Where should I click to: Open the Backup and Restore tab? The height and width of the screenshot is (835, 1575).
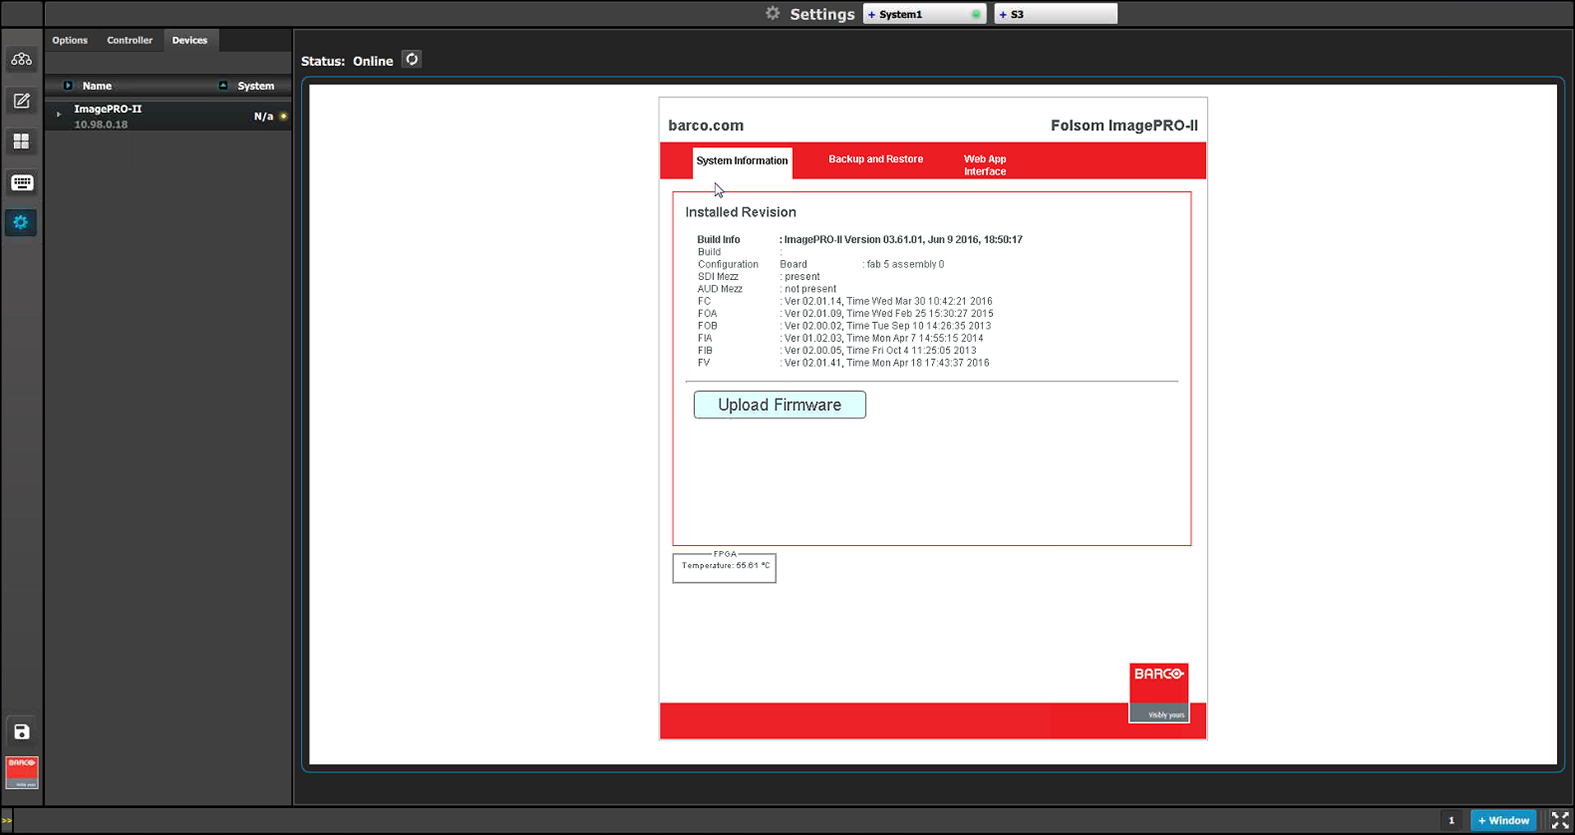click(876, 160)
